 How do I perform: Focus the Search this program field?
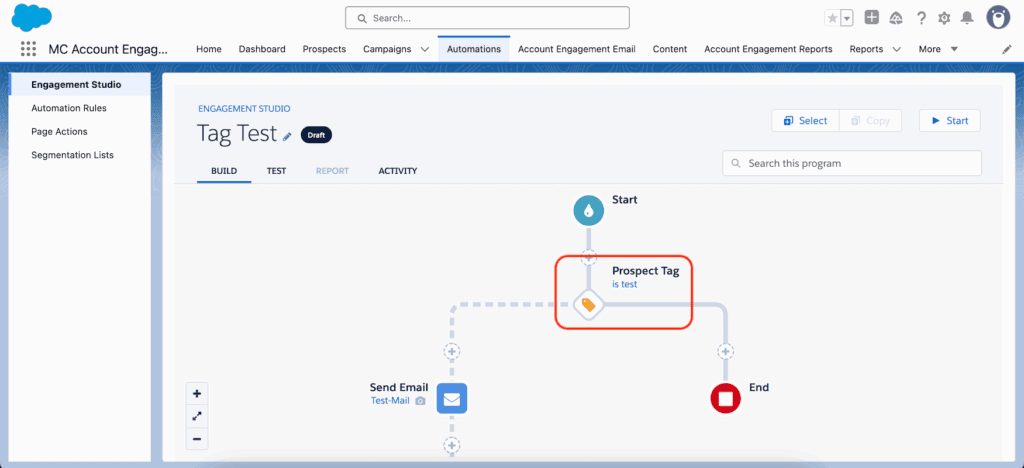pyautogui.click(x=852, y=163)
